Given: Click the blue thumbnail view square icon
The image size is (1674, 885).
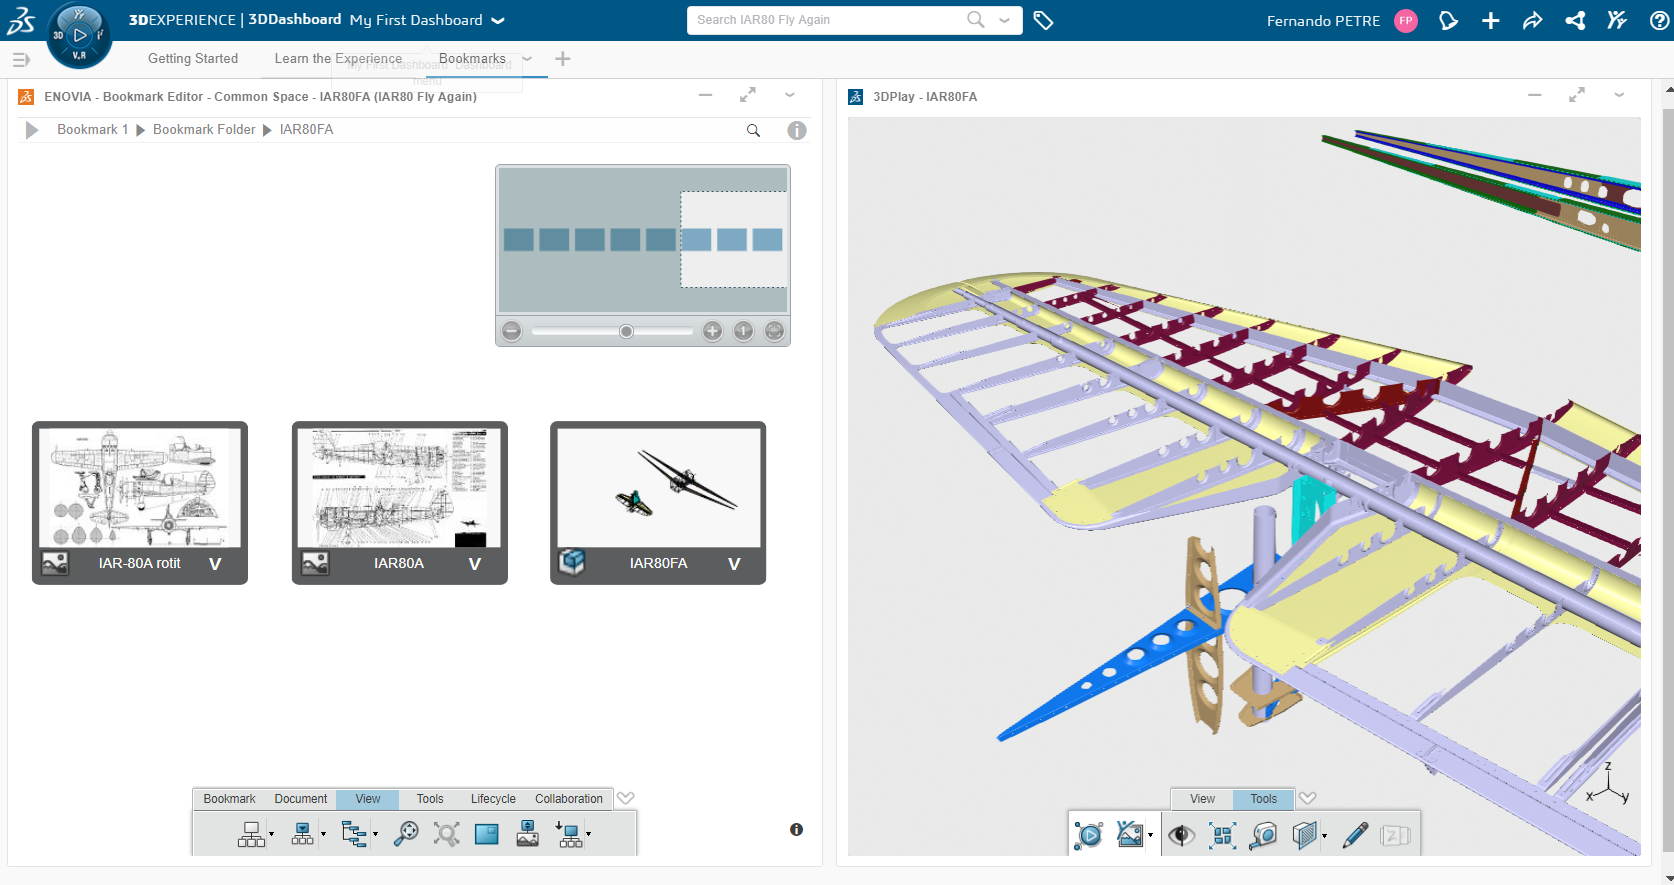Looking at the screenshot, I should click(x=487, y=834).
